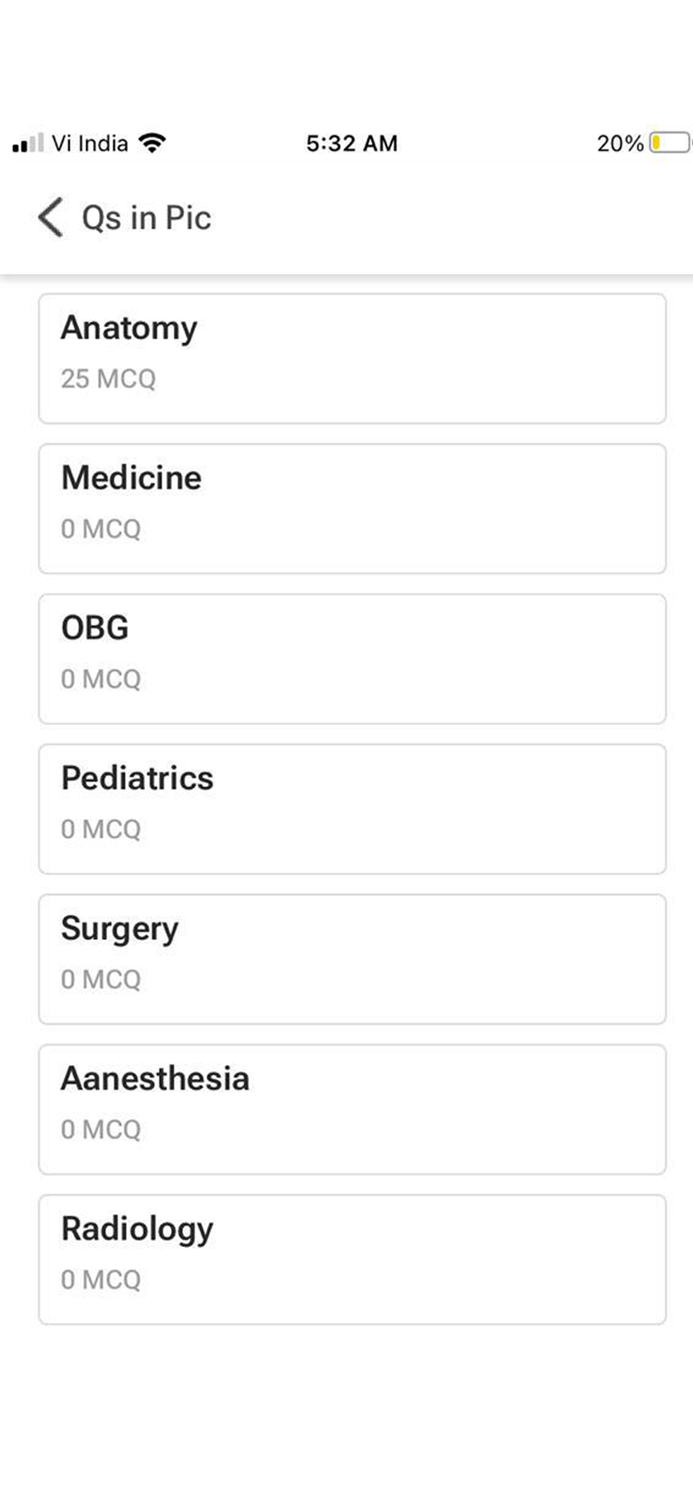Tap the 0 MCQ count under Radiology
This screenshot has width=693, height=1500.
pyautogui.click(x=101, y=1280)
